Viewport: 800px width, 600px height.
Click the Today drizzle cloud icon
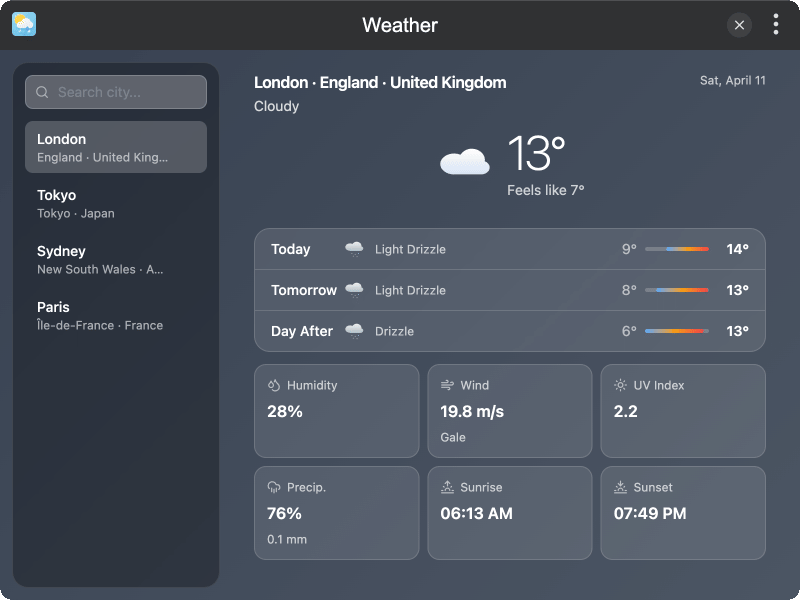coord(354,249)
